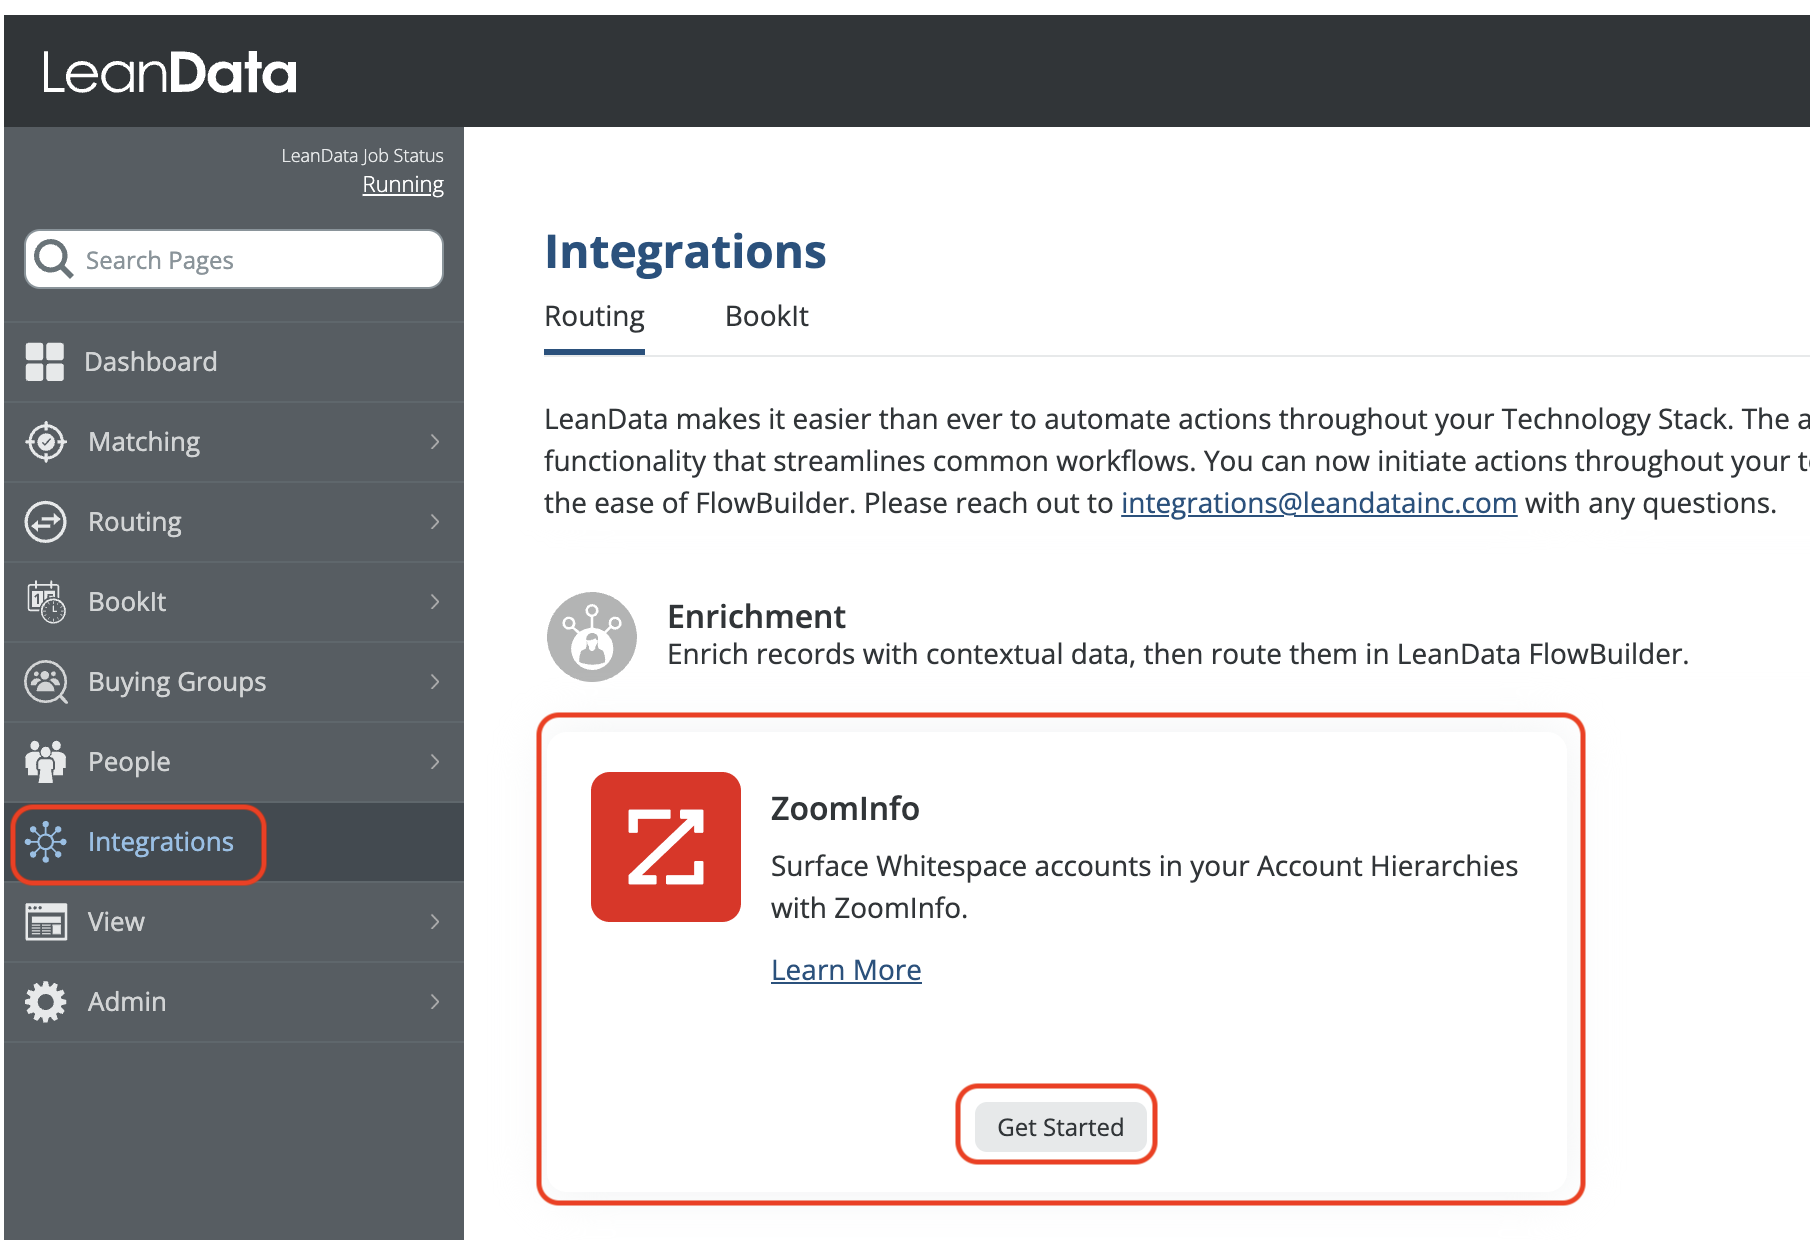Click the integrations@leandatainc.com email link
The image size is (1810, 1240).
pyautogui.click(x=1318, y=503)
